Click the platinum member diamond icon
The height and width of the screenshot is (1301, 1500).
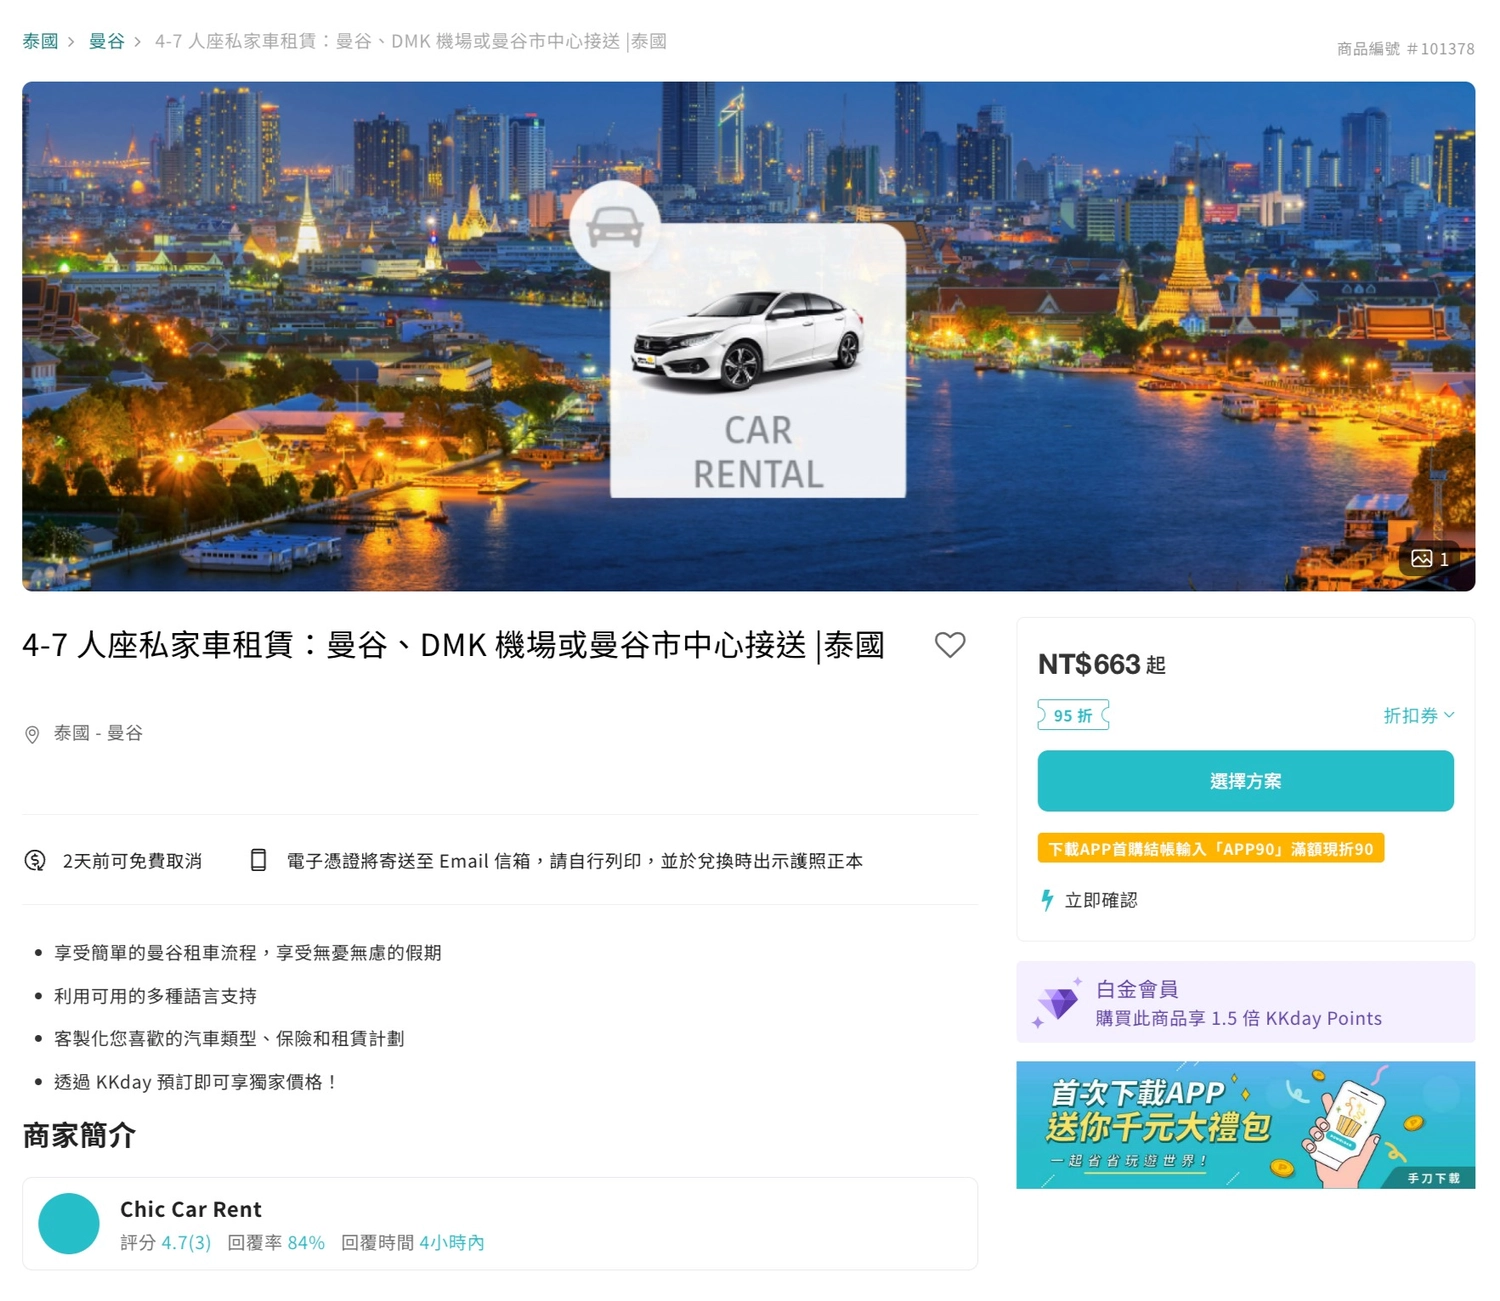1057,1001
